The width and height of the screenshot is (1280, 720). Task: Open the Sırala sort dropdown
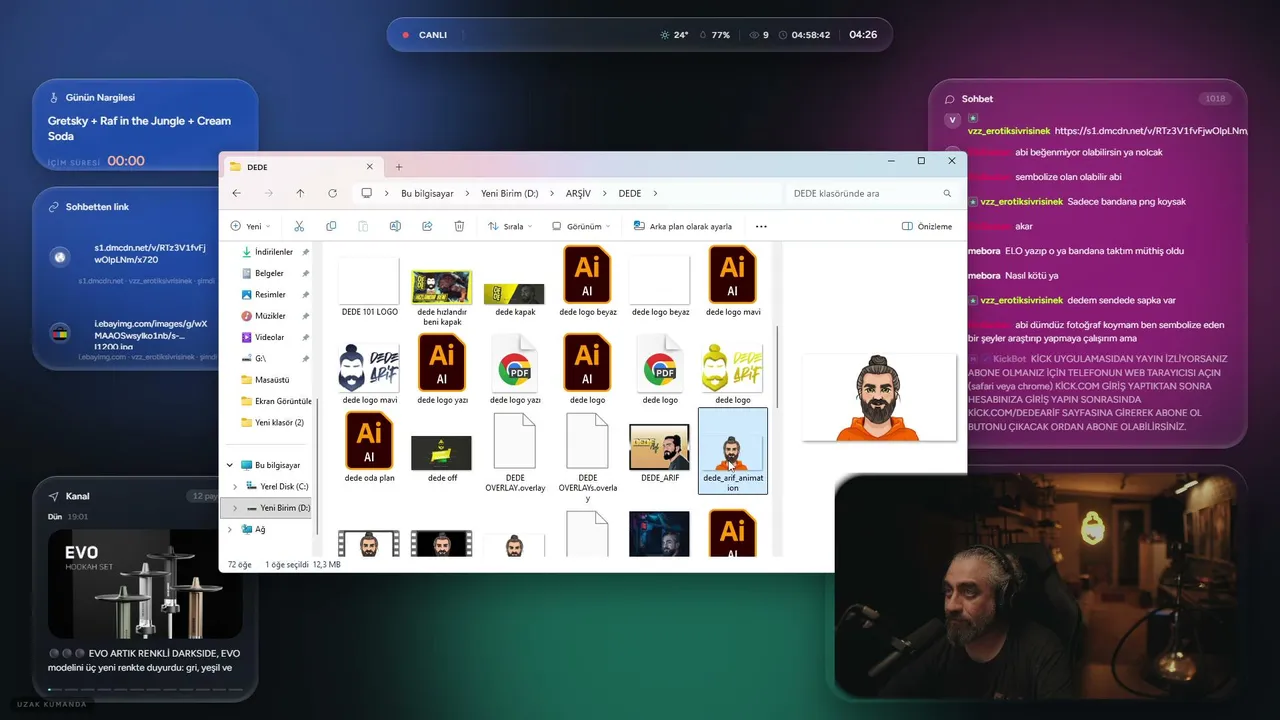point(510,226)
